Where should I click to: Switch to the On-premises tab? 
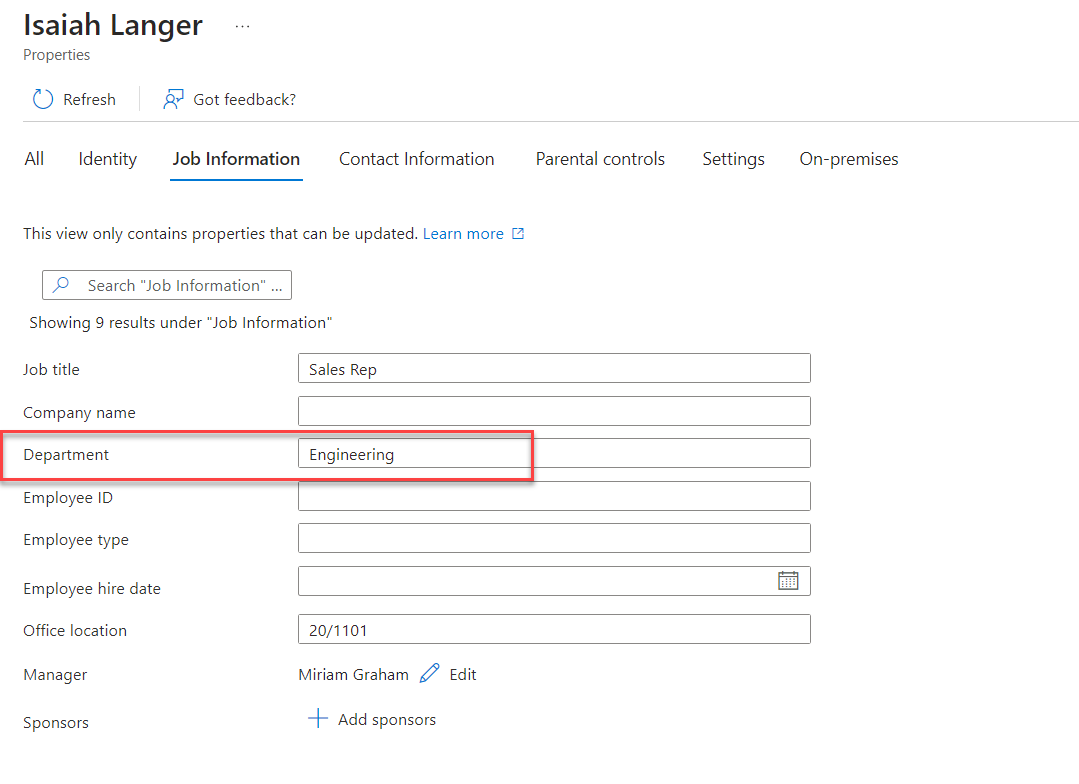tap(848, 159)
